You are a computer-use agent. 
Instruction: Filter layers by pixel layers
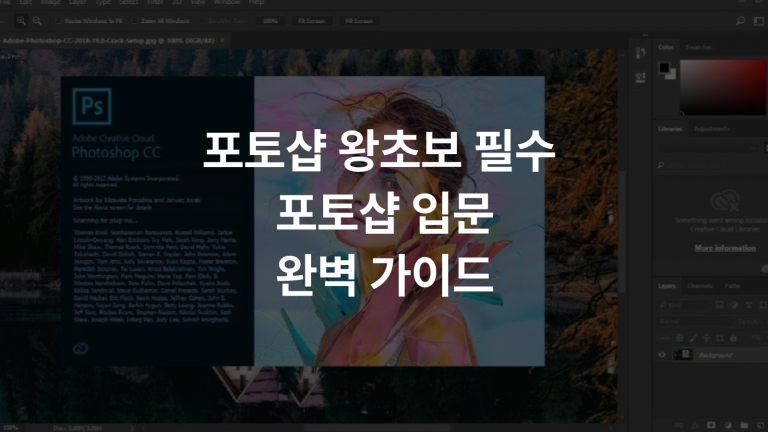719,305
